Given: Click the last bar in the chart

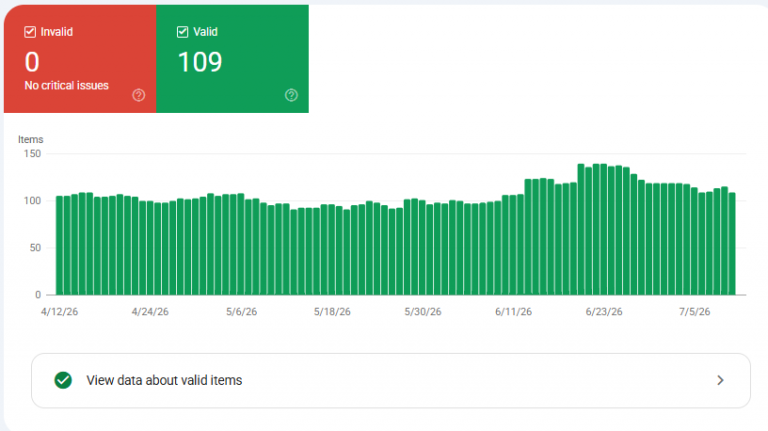Looking at the screenshot, I should 732,244.
